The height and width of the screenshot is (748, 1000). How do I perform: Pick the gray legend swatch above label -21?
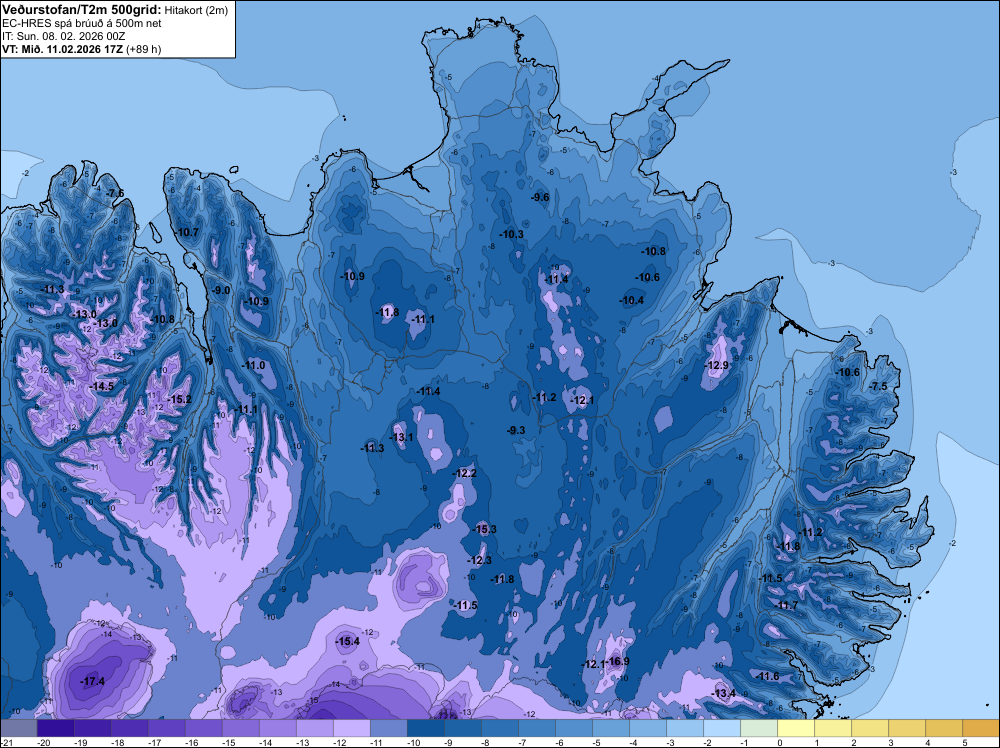coord(18,729)
